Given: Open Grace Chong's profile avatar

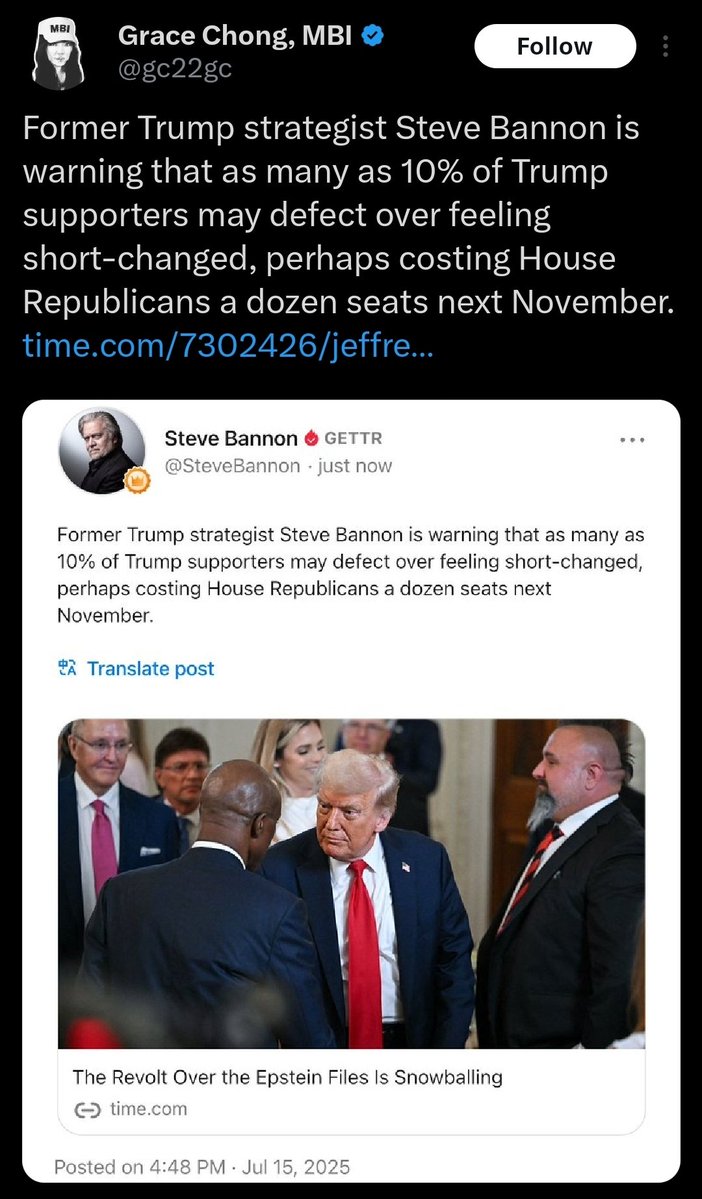Looking at the screenshot, I should (x=57, y=56).
